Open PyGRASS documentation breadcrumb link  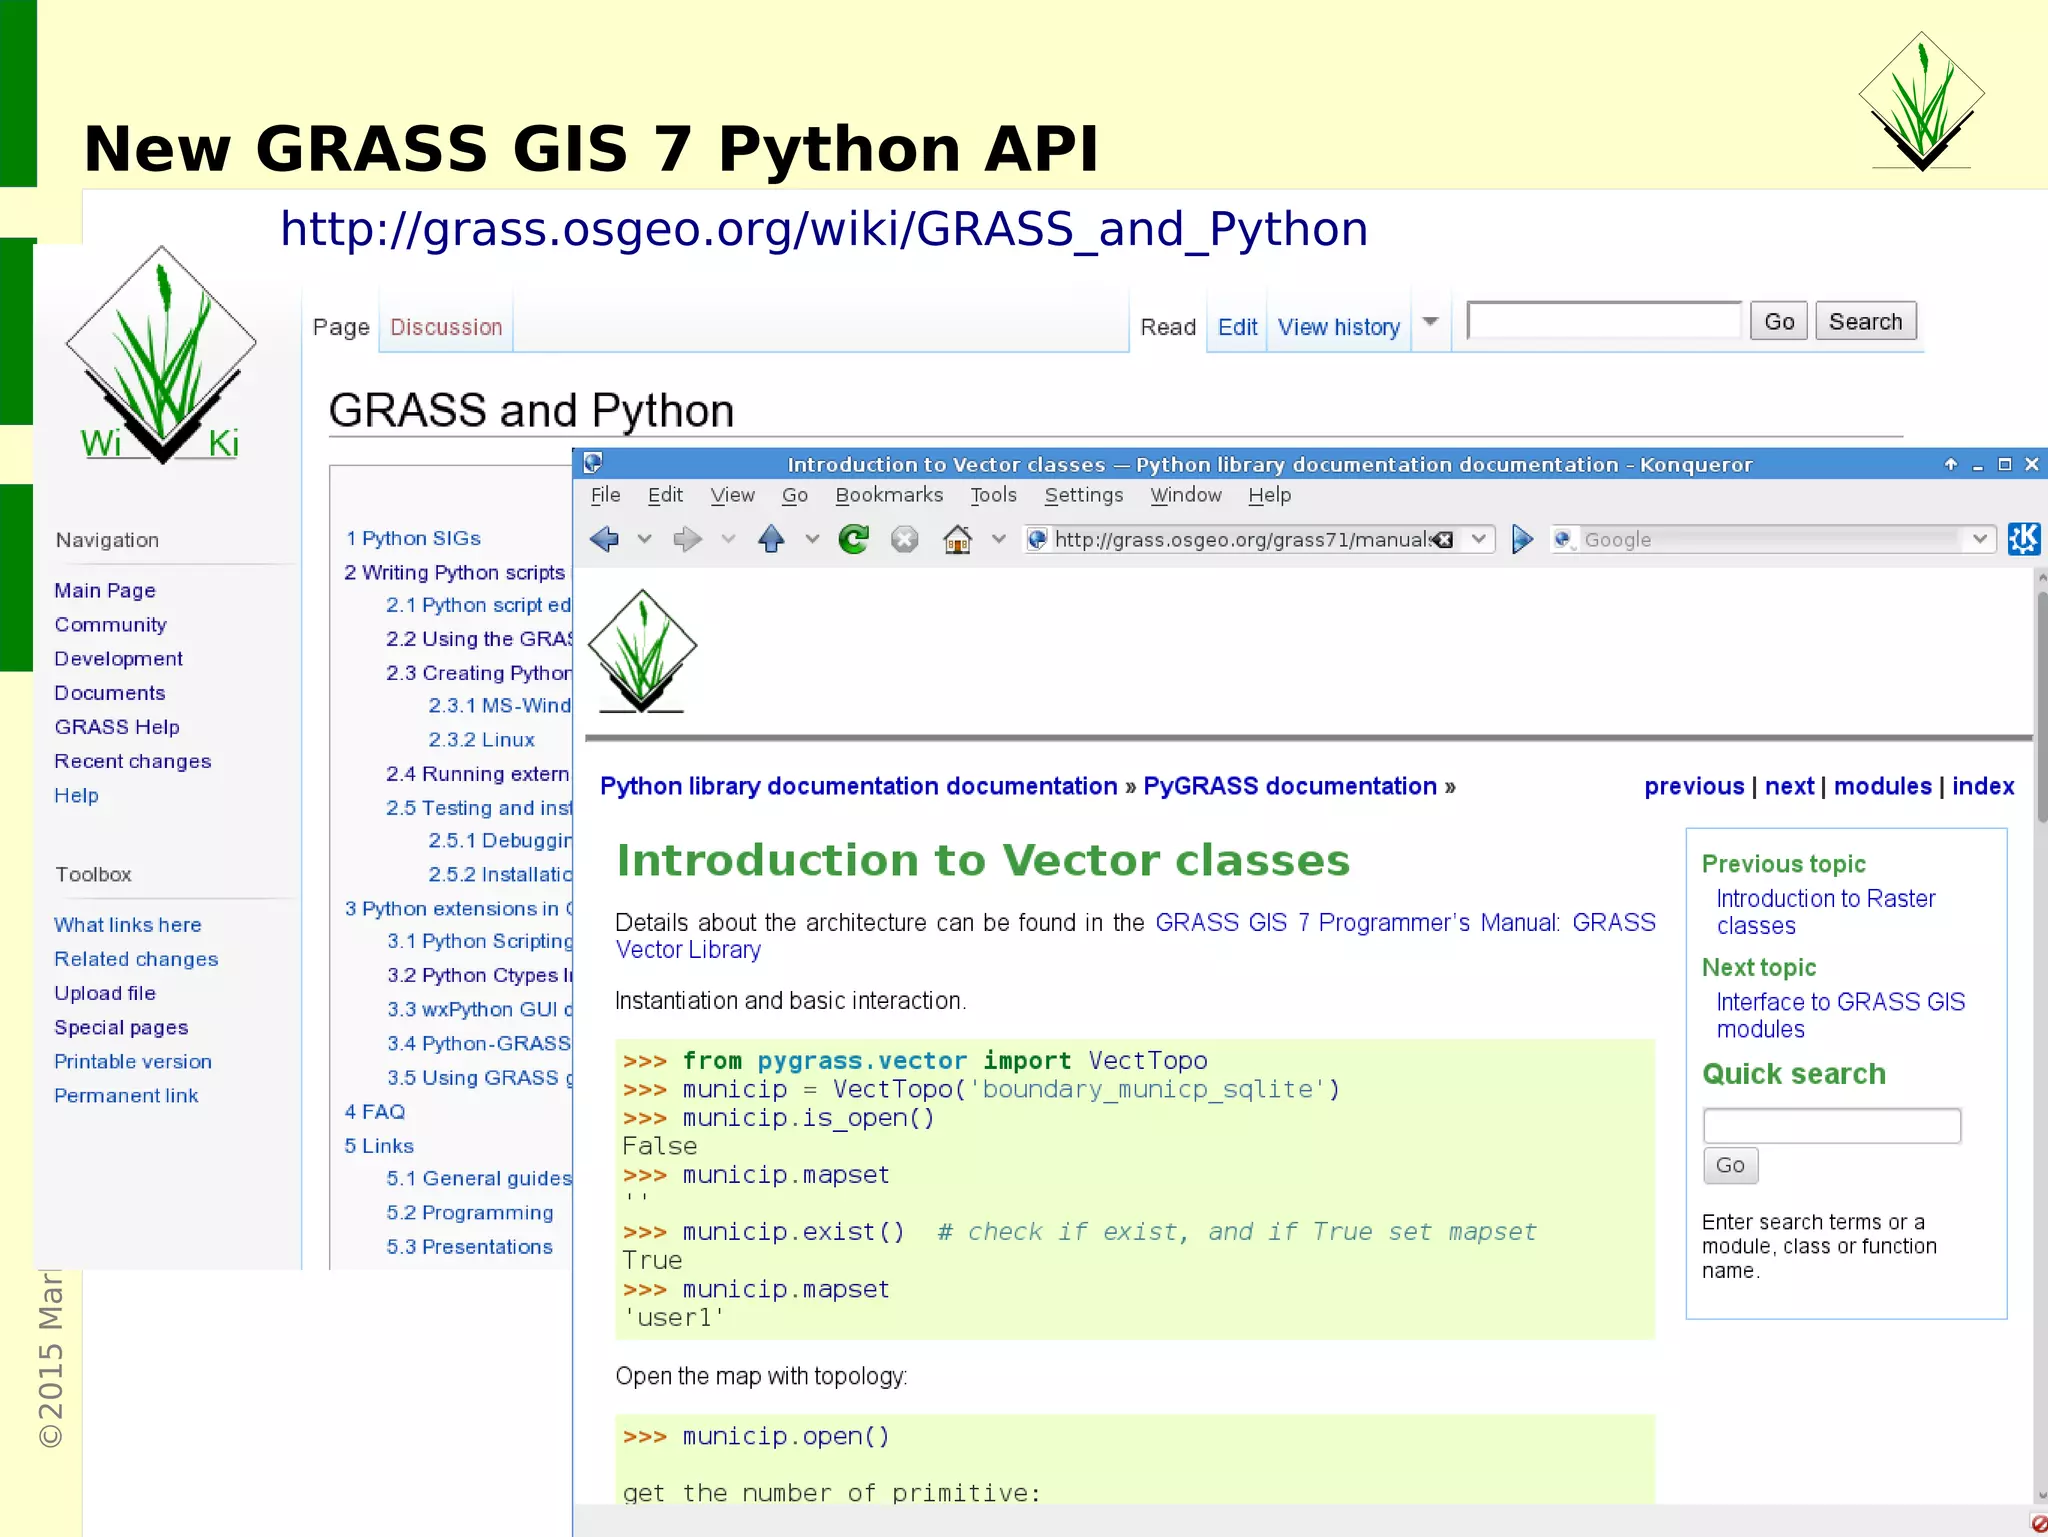[1290, 786]
